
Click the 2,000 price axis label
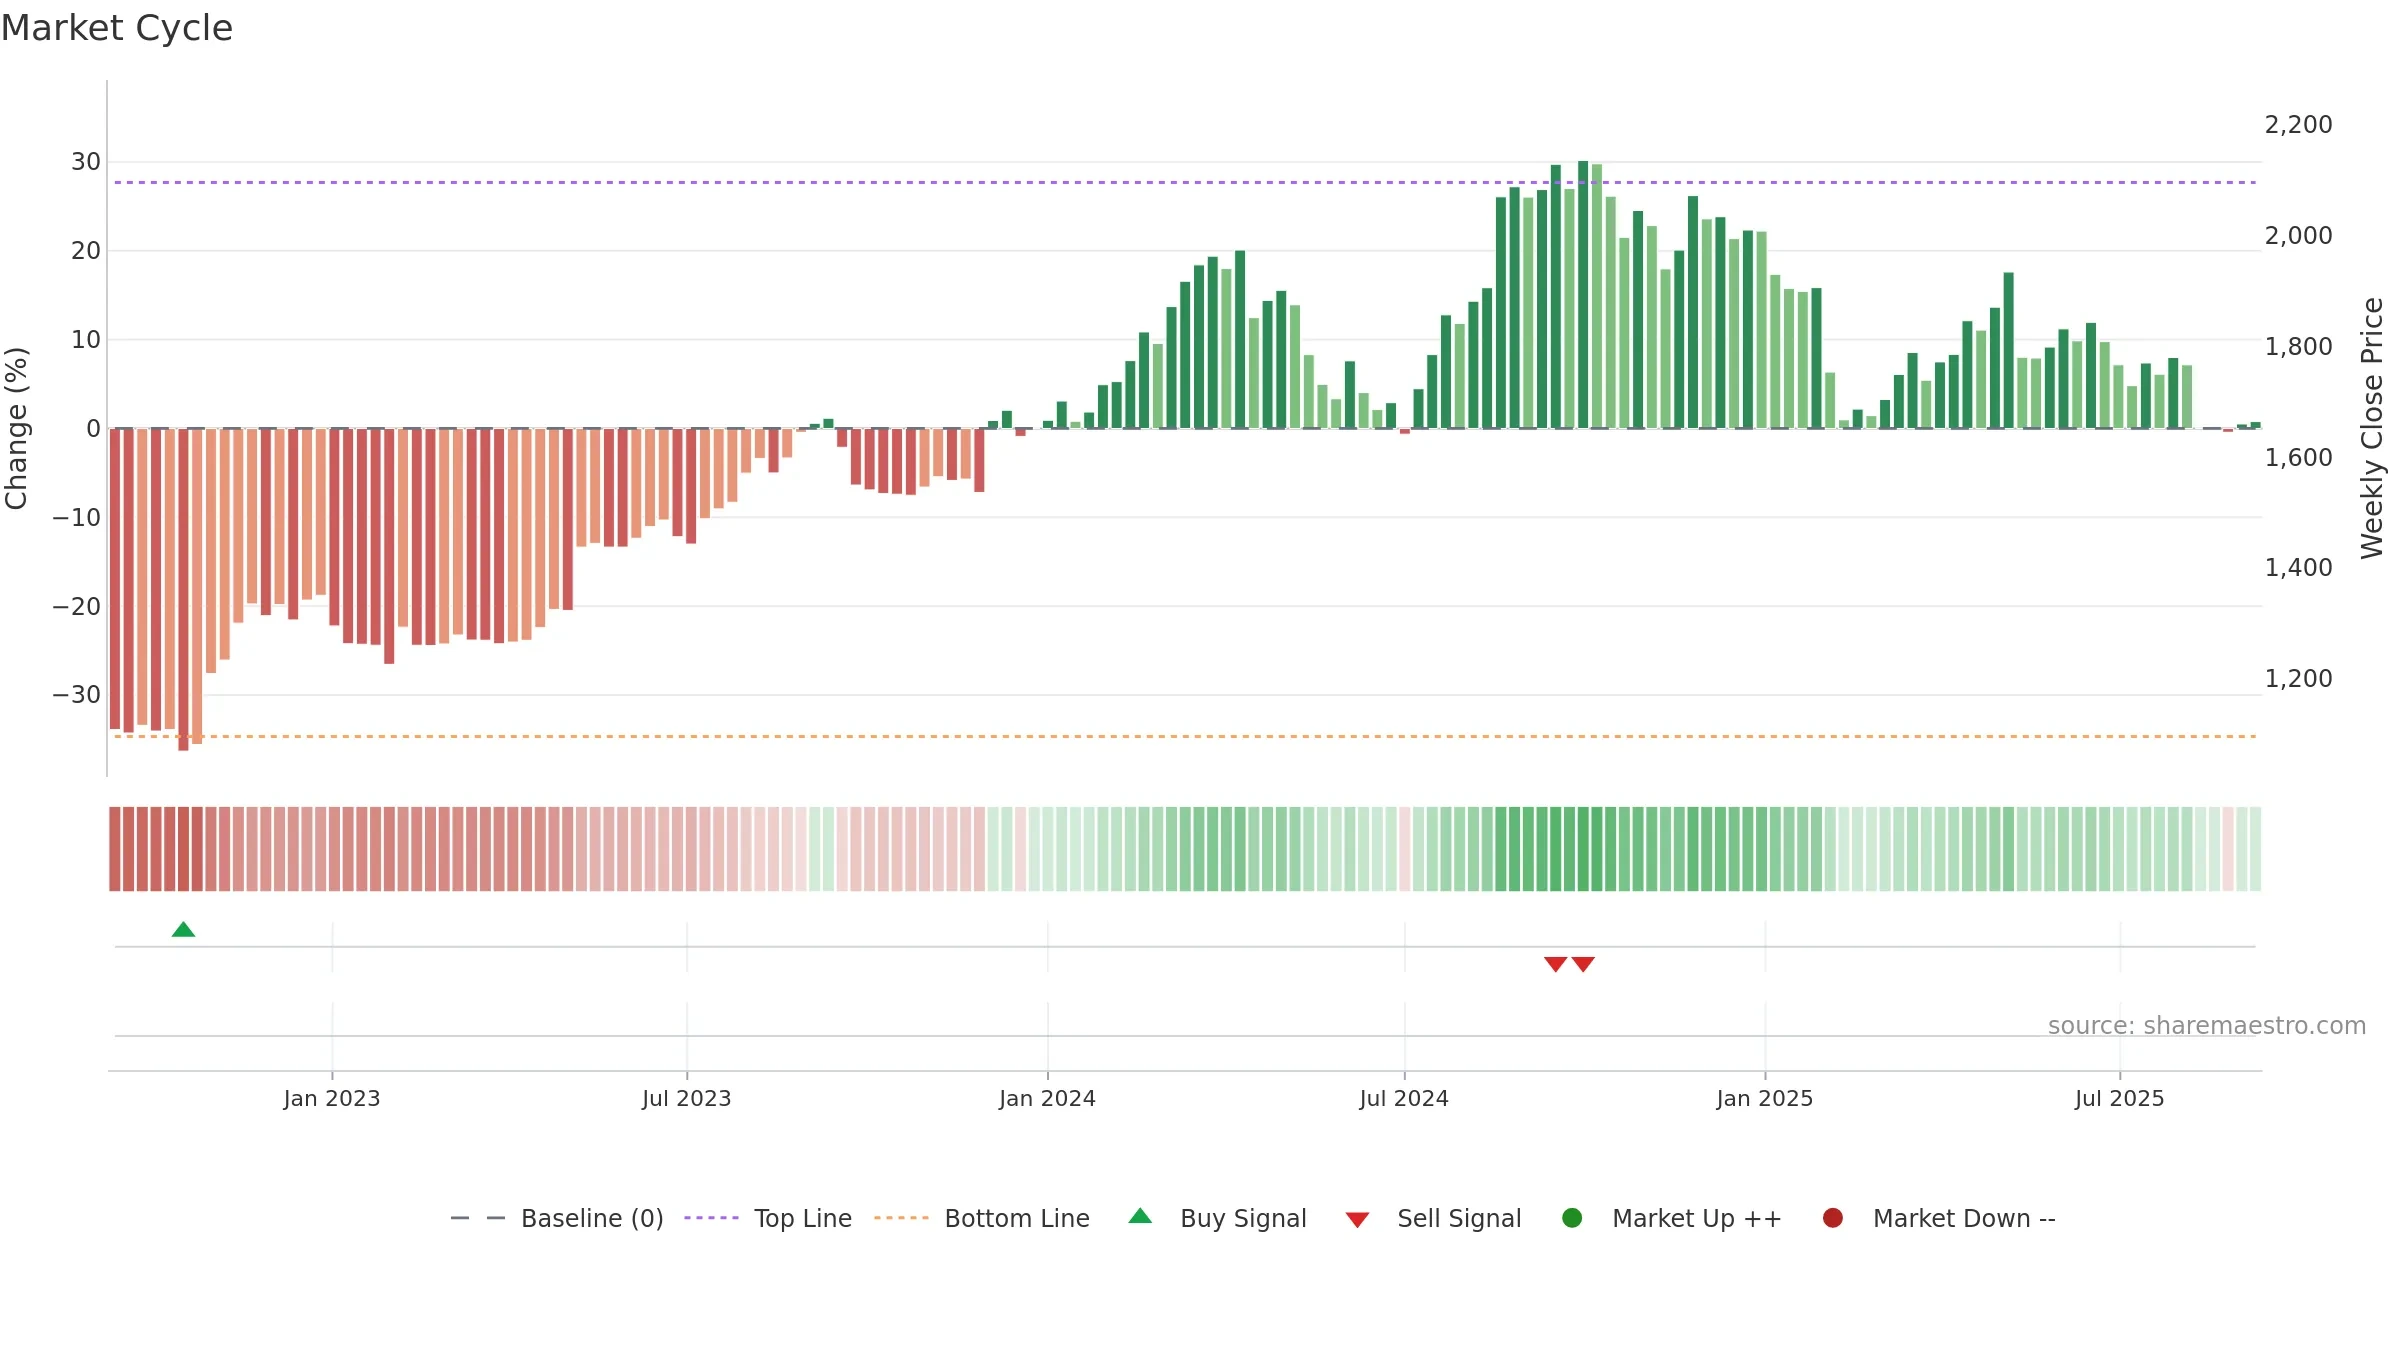pos(2299,236)
